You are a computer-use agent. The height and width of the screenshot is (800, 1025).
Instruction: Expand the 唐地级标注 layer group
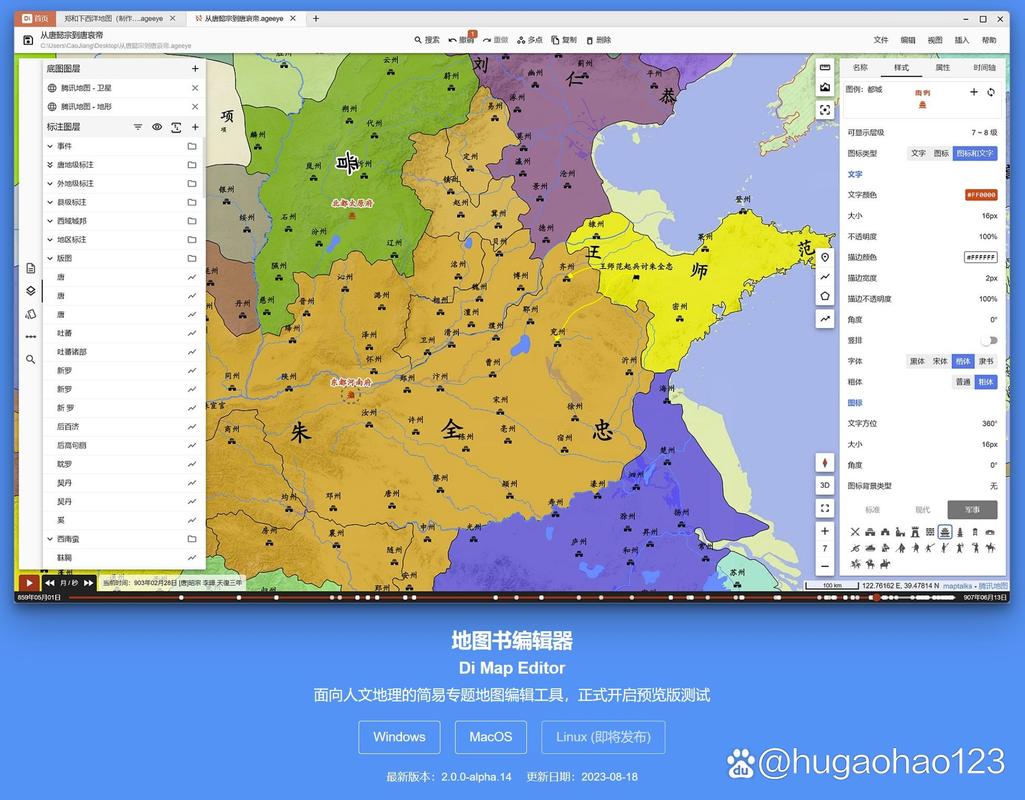click(50, 165)
